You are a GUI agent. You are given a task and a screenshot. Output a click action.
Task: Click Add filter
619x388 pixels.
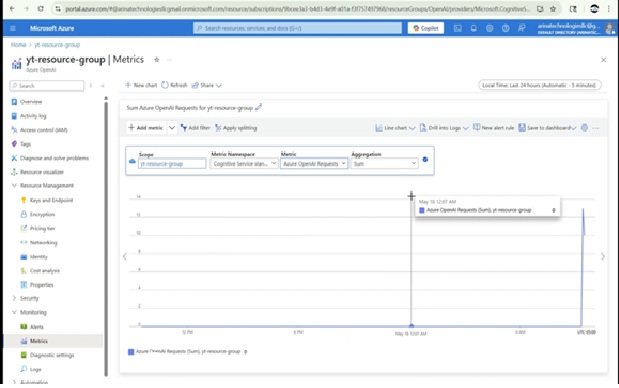(195, 127)
